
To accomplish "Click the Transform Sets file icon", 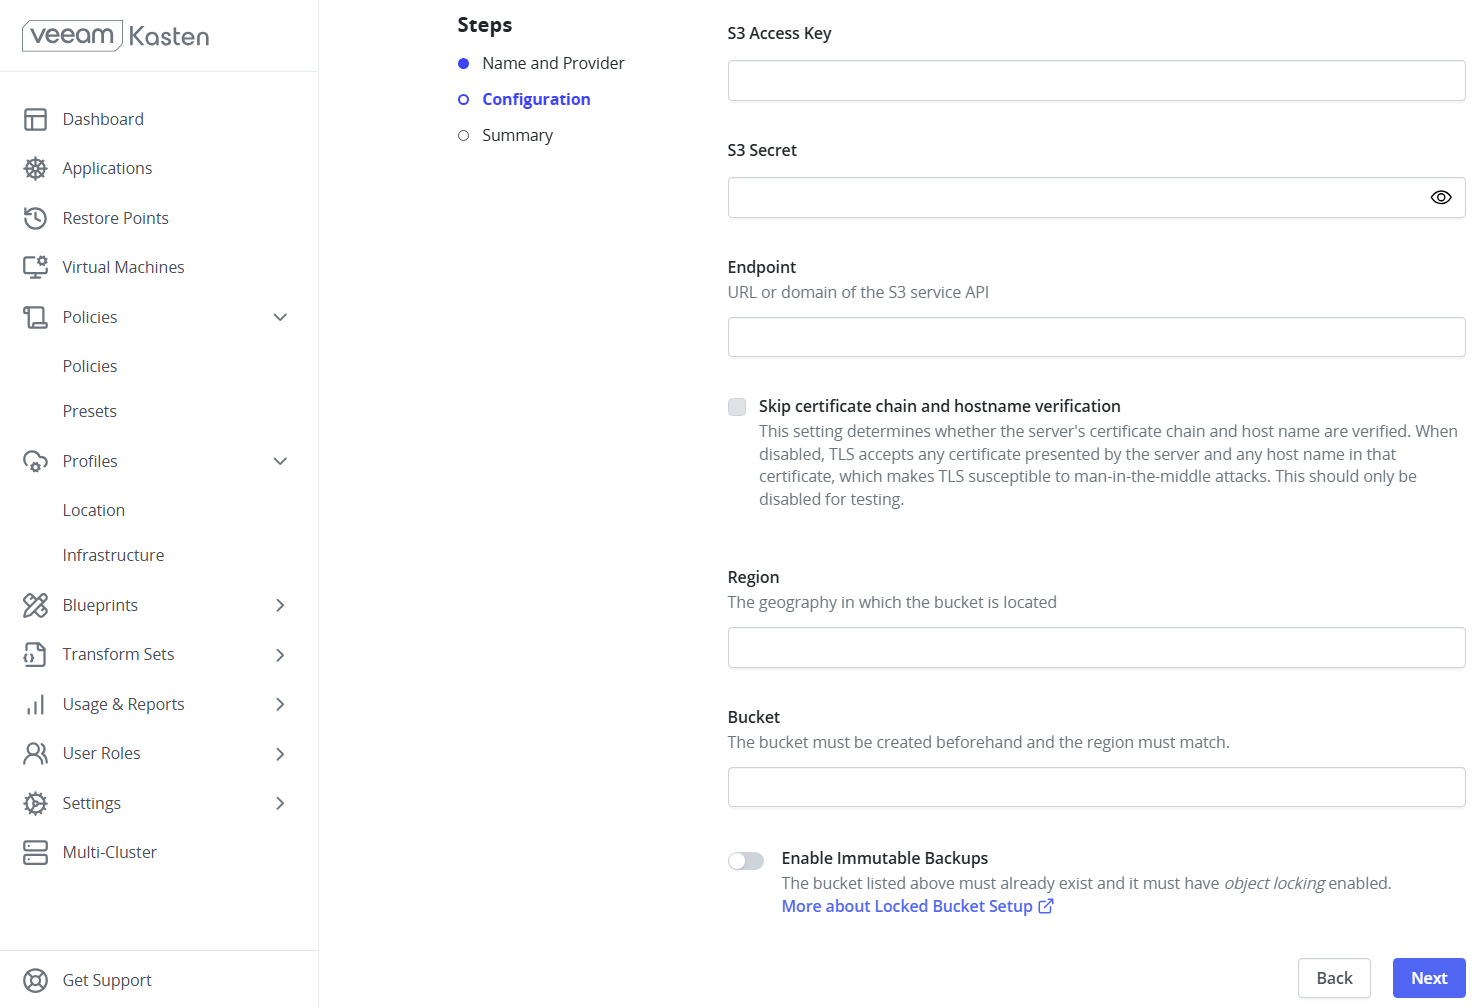I will (35, 654).
